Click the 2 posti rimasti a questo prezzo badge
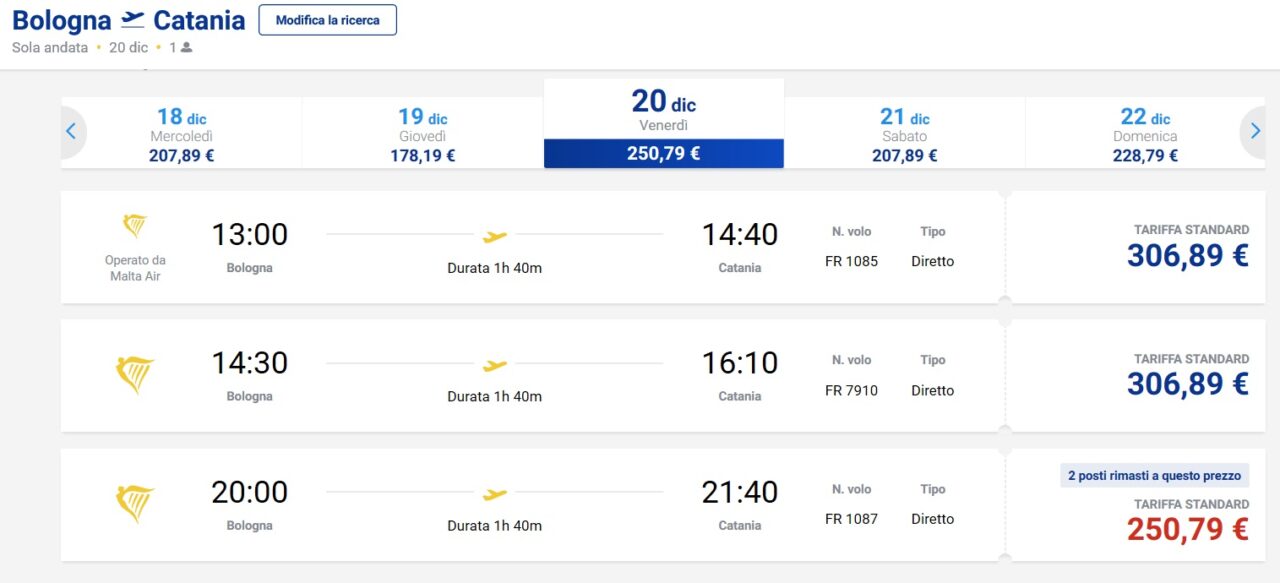The height and width of the screenshot is (583, 1280). click(x=1154, y=476)
